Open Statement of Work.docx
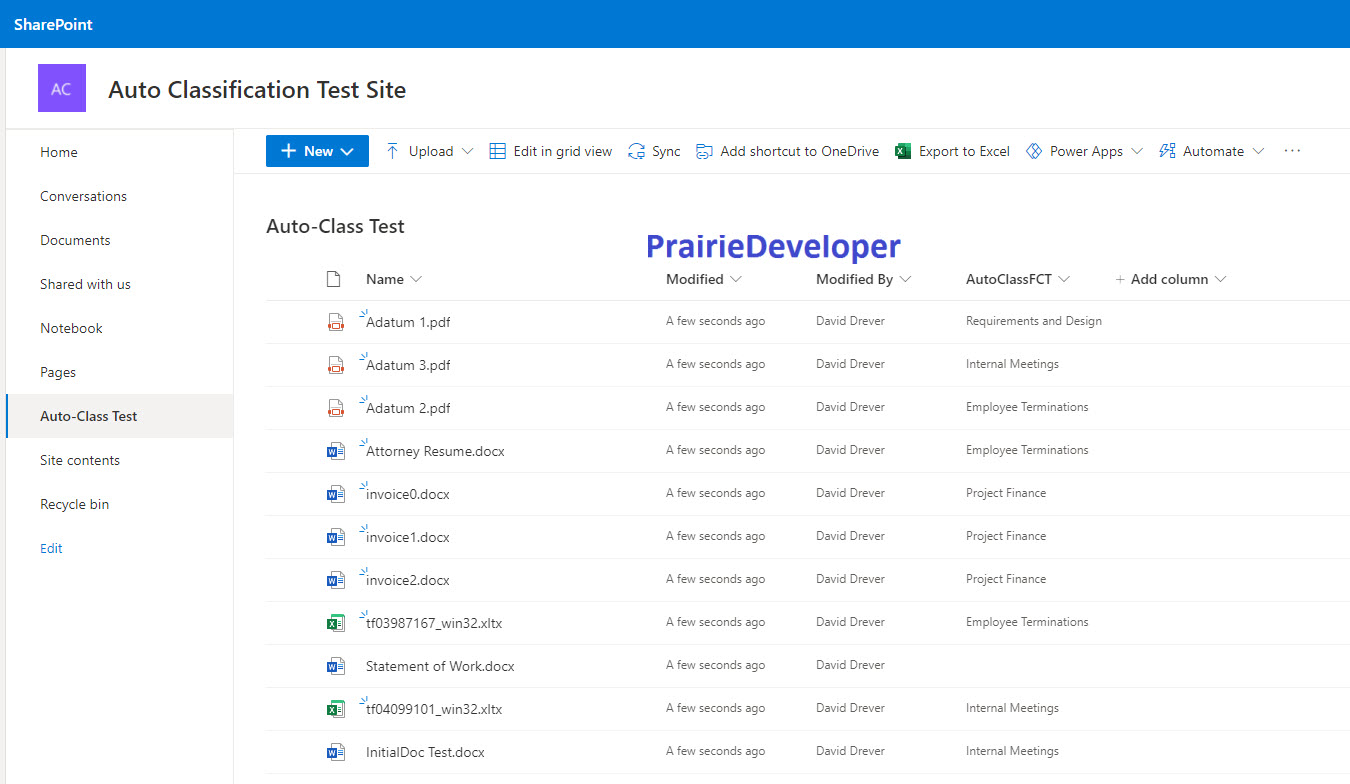 (440, 666)
